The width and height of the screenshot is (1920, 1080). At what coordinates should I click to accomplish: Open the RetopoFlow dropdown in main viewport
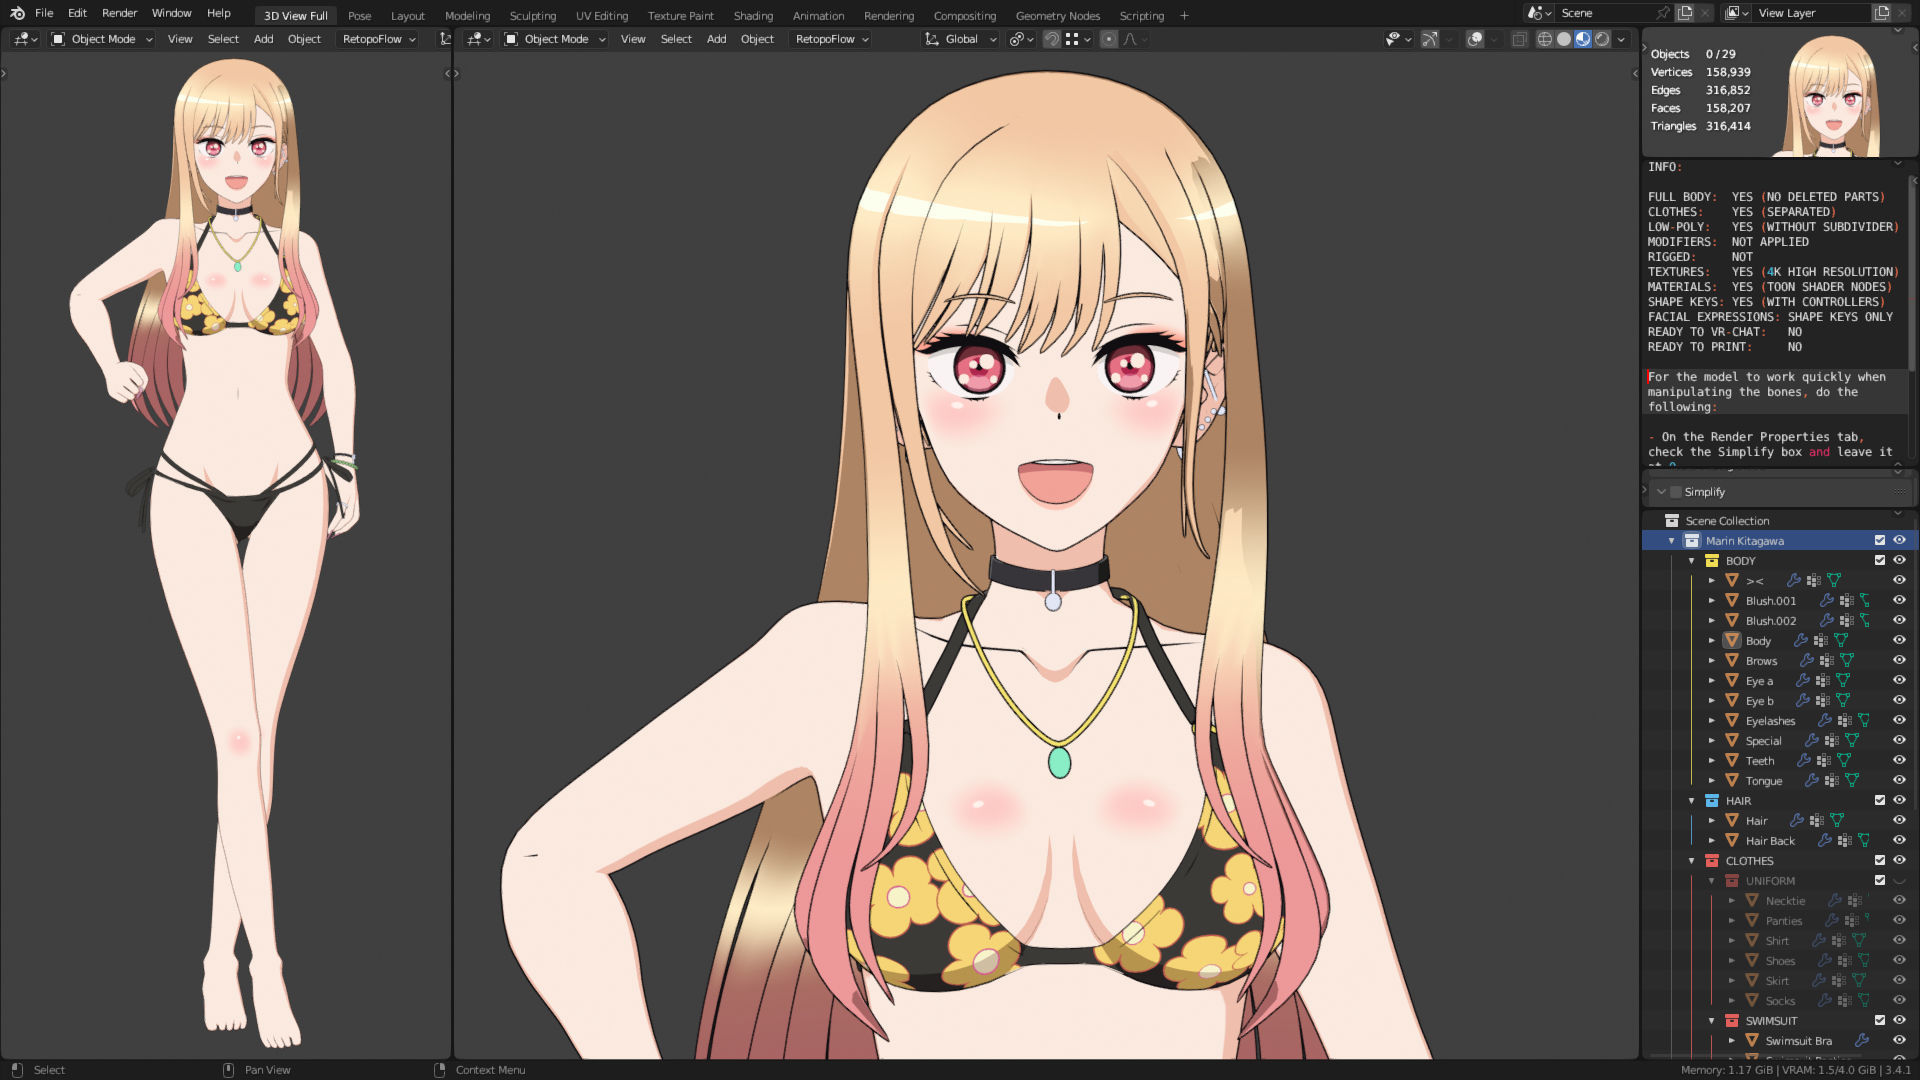pyautogui.click(x=832, y=39)
